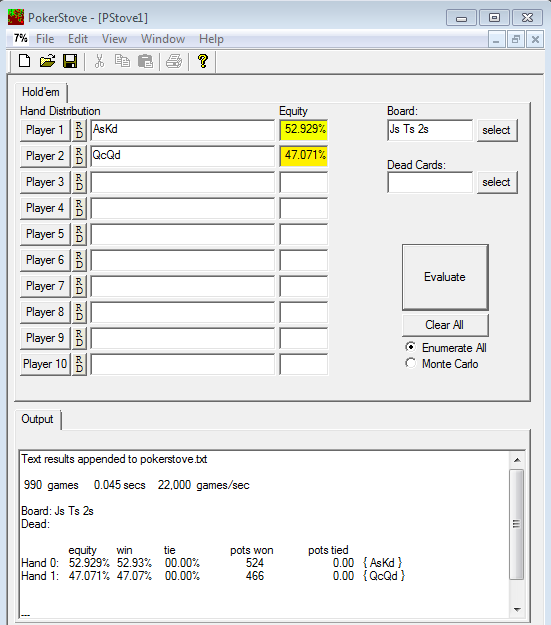Viewport: 551px width, 625px height.
Task: Open Player 9 hand selection button
Action: (x=45, y=338)
